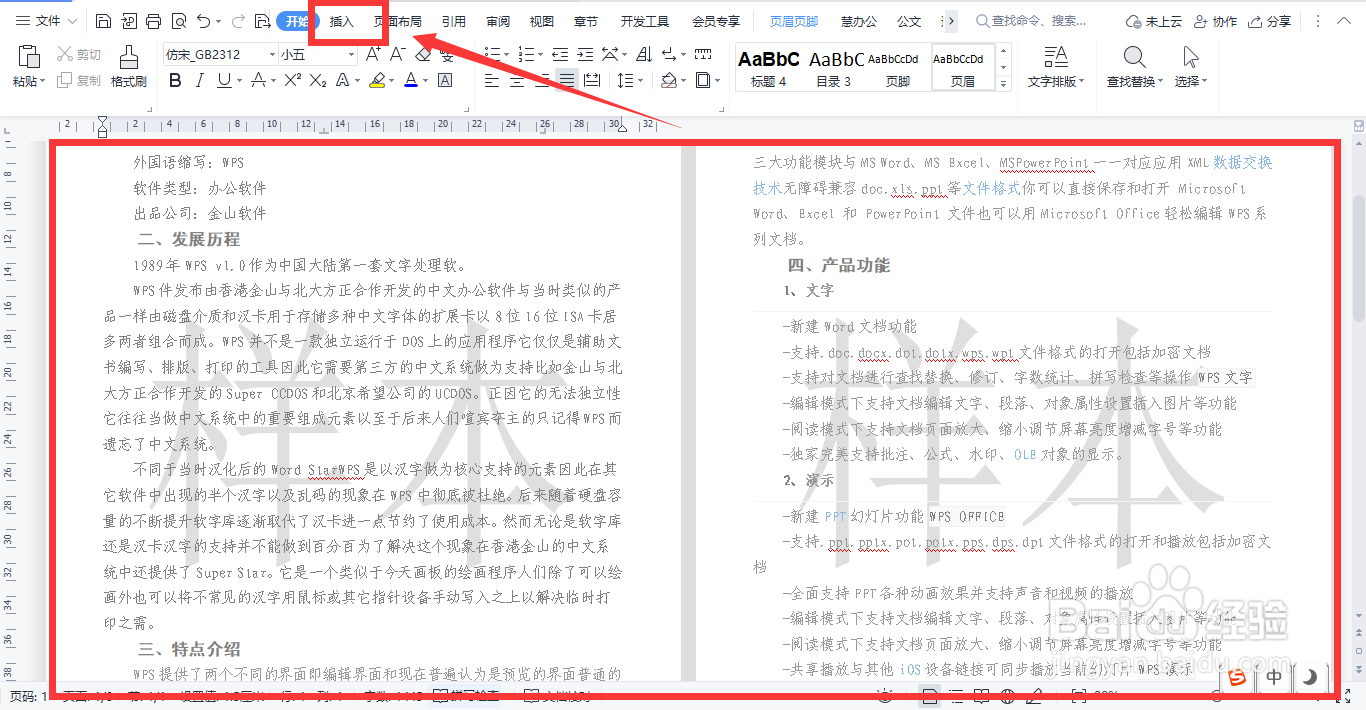Viewport: 1366px width, 710px height.
Task: Toggle Justify alignment button
Action: point(567,80)
